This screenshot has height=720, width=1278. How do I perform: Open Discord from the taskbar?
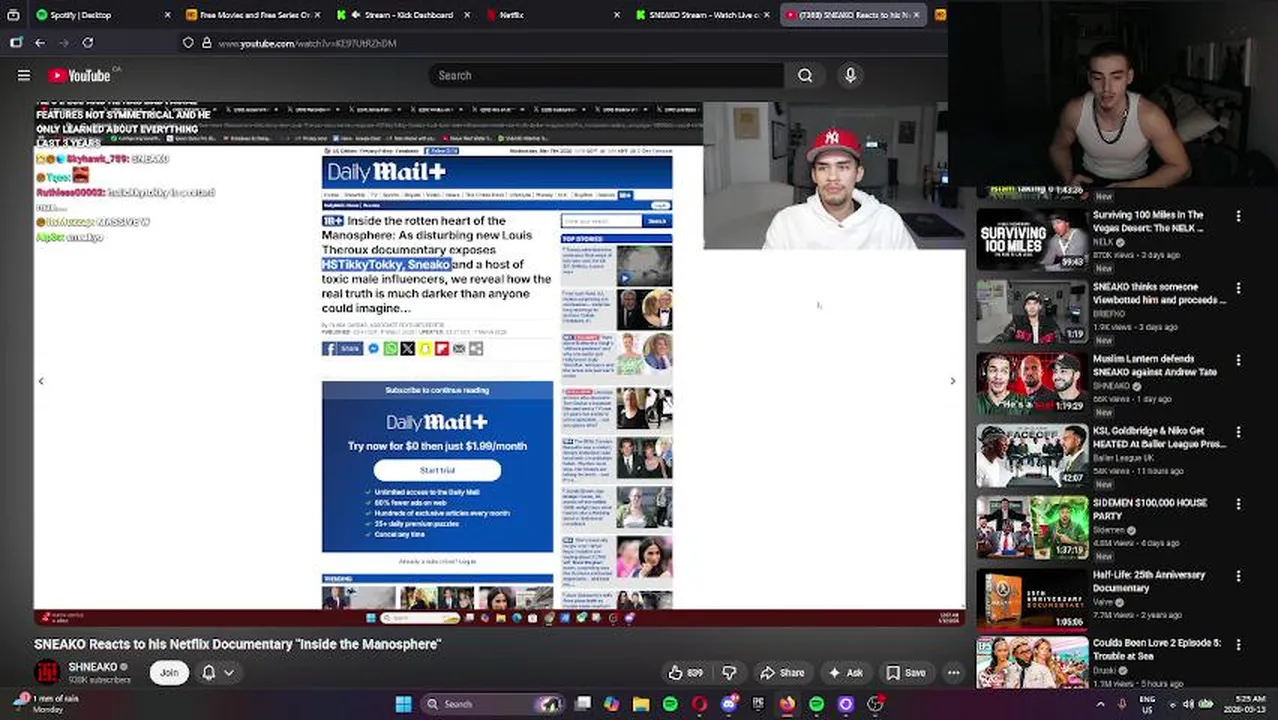point(729,704)
